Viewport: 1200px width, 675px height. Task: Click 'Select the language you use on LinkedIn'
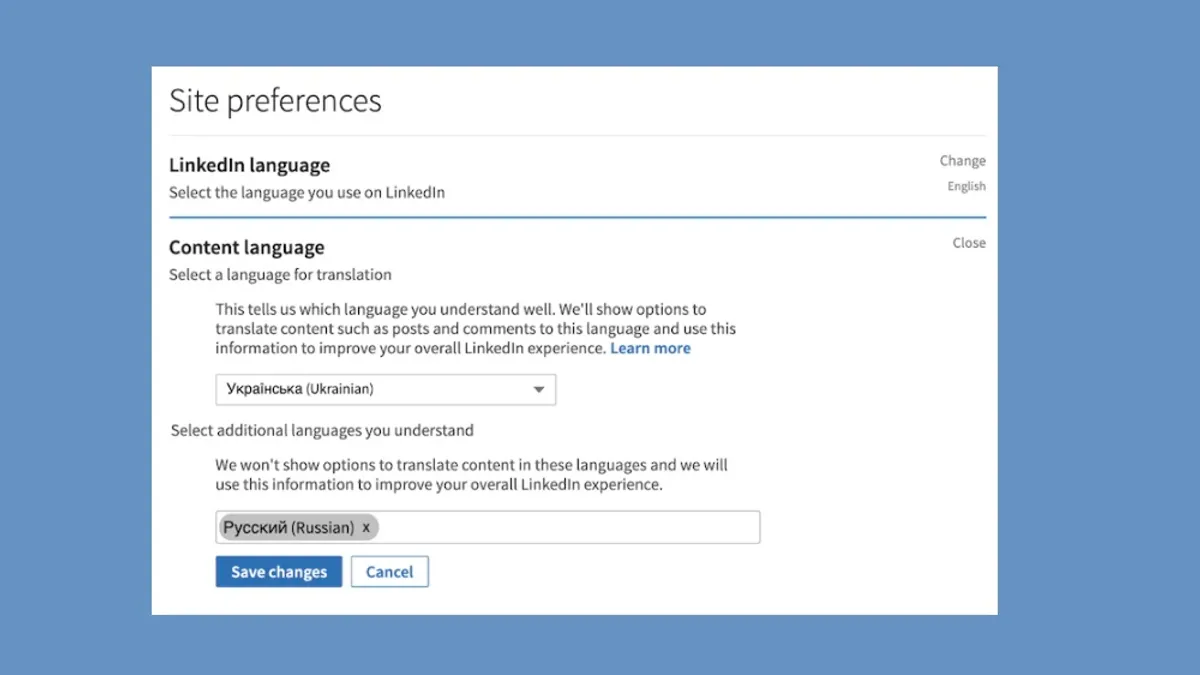pyautogui.click(x=307, y=193)
